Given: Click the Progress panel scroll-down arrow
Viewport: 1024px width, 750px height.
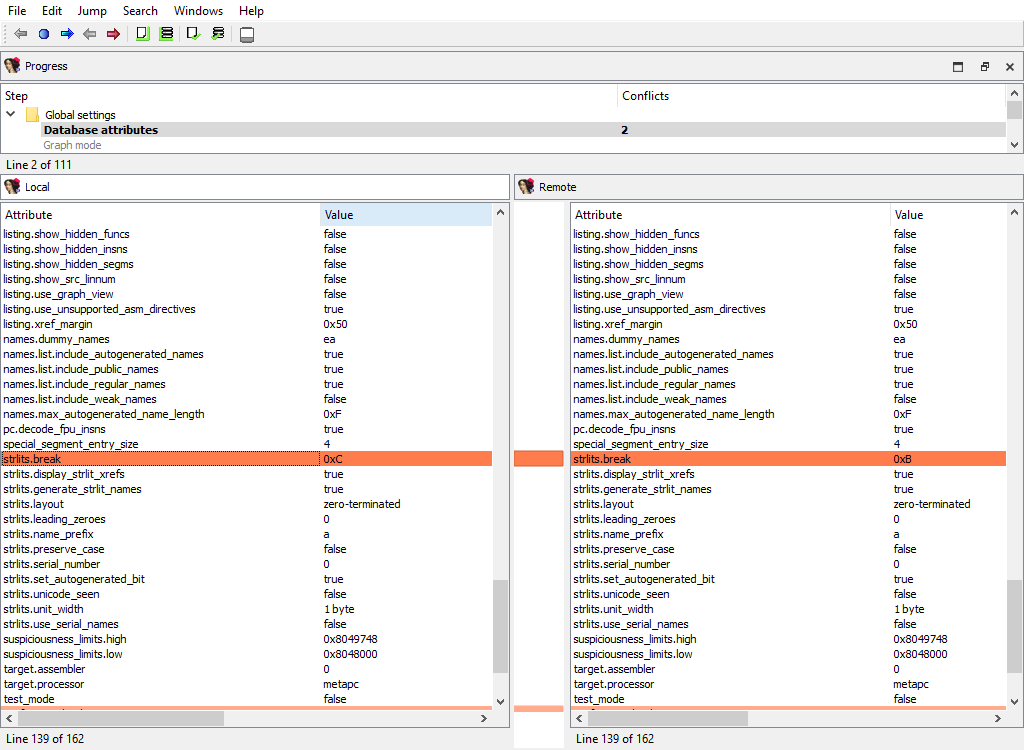Looking at the screenshot, I should click(x=1014, y=145).
